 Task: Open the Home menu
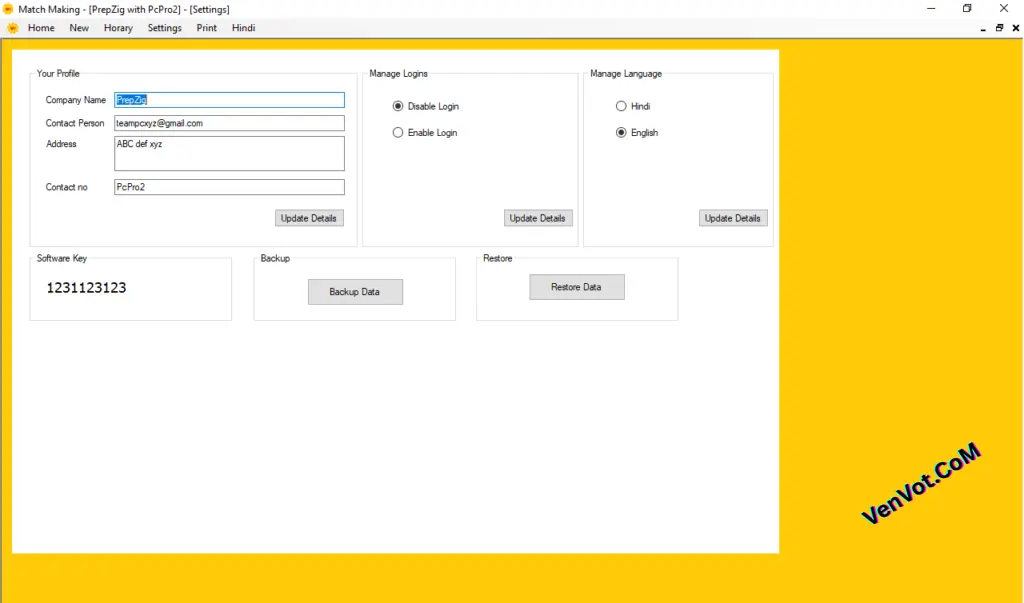coord(41,28)
